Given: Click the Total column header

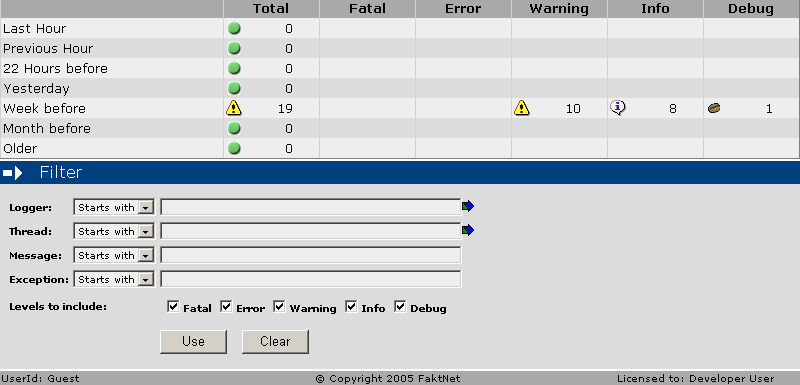Looking at the screenshot, I should (x=271, y=9).
